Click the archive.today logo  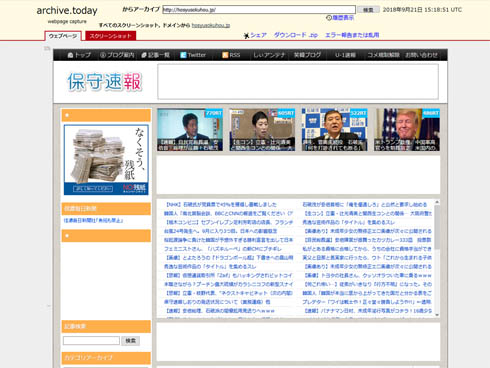coord(67,11)
